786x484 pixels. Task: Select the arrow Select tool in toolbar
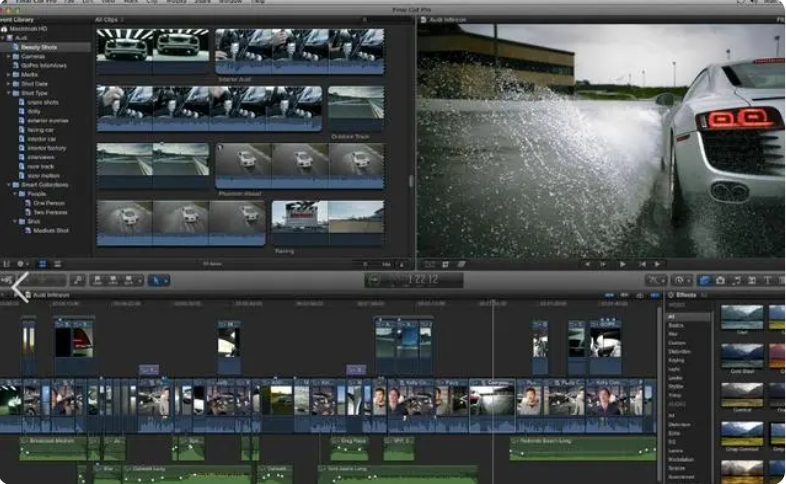point(156,280)
